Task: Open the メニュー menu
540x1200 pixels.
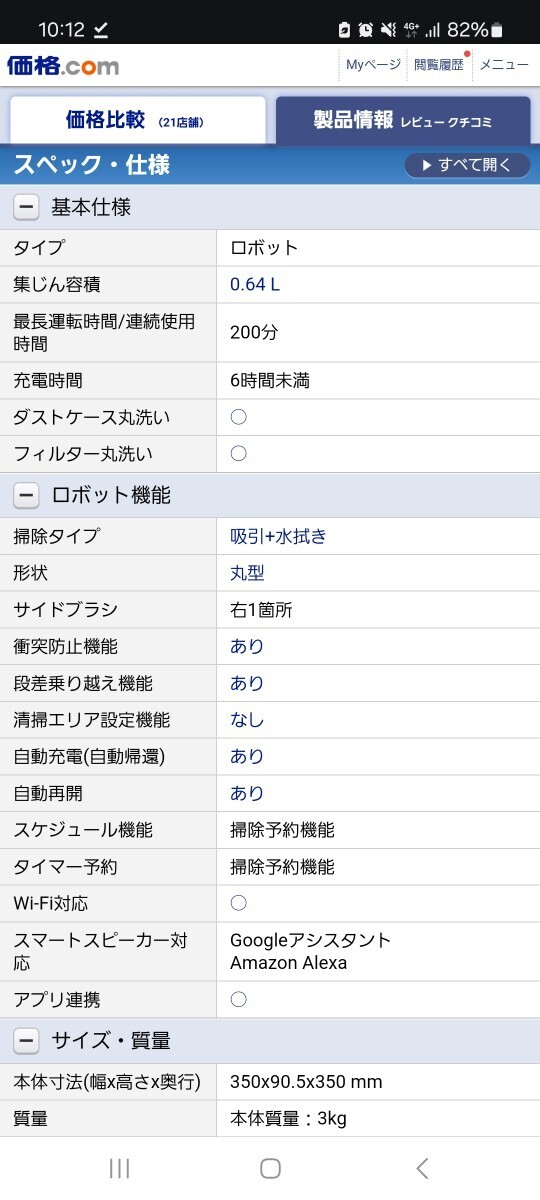Action: 504,64
